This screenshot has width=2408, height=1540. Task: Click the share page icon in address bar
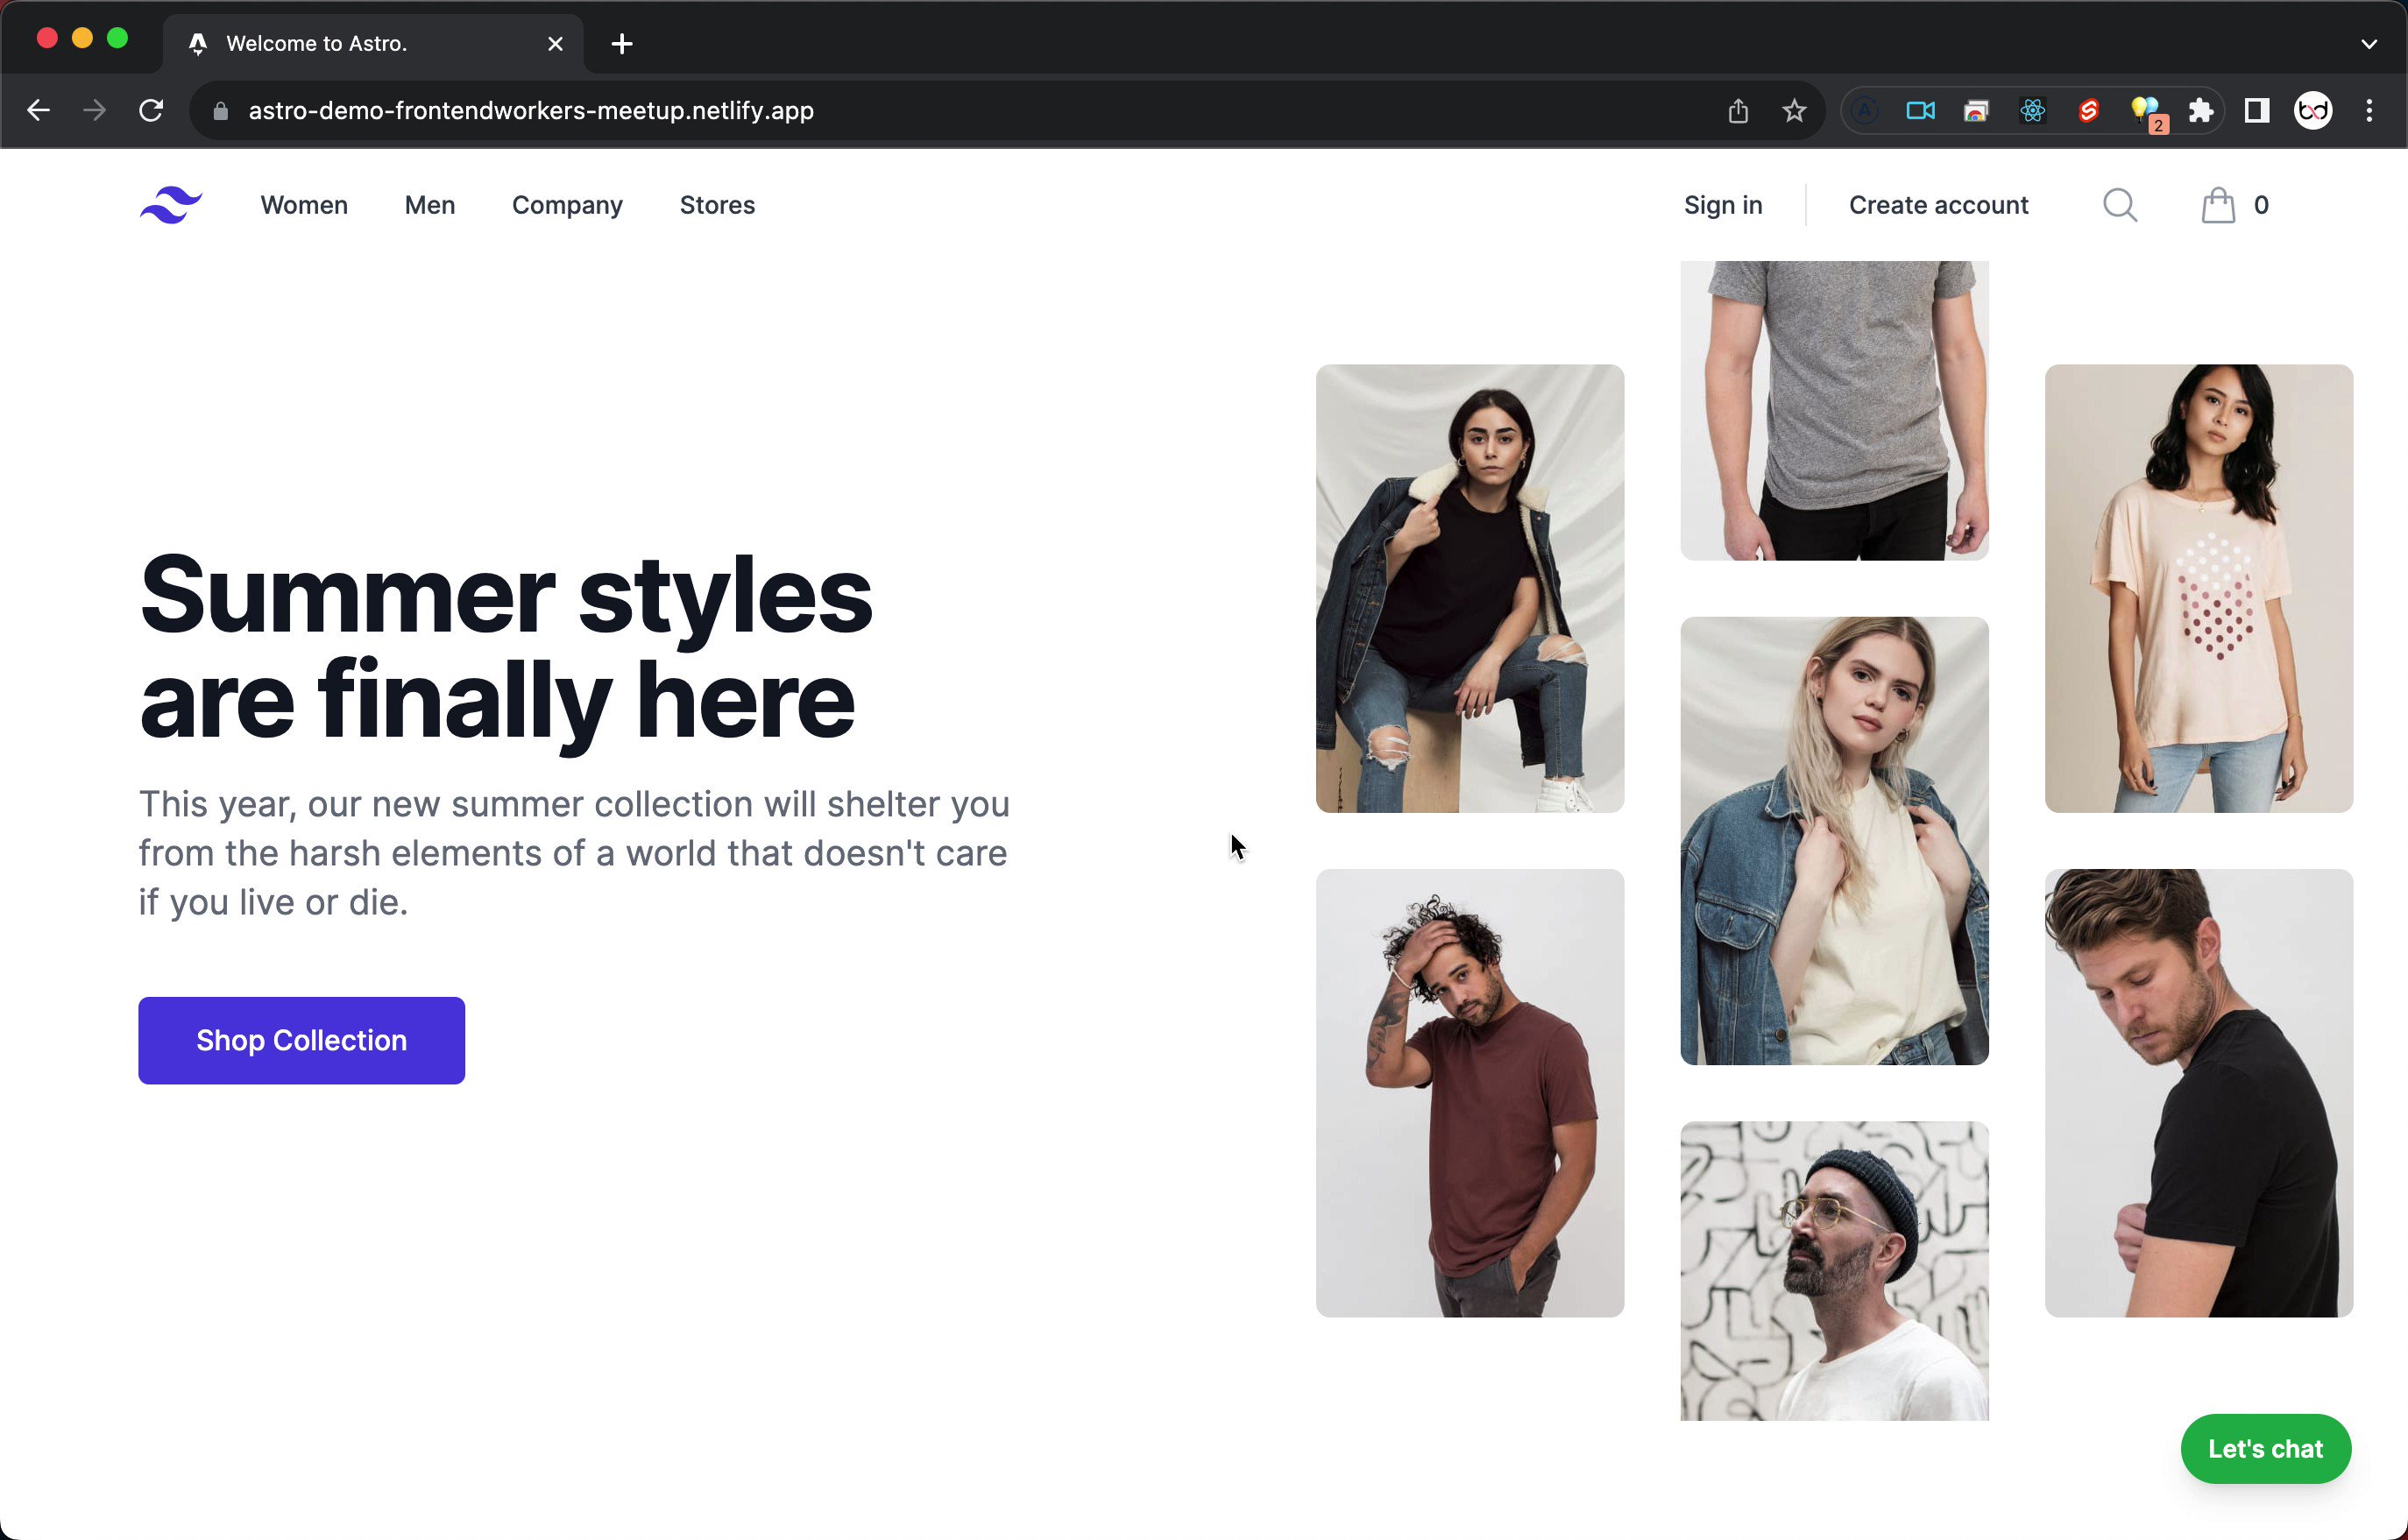(x=1738, y=110)
